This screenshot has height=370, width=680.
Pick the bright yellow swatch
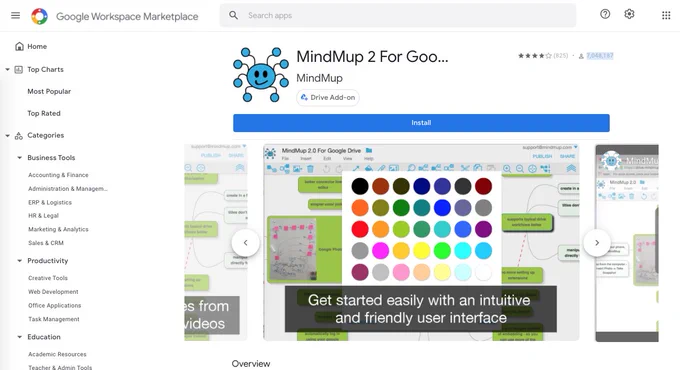click(x=421, y=250)
